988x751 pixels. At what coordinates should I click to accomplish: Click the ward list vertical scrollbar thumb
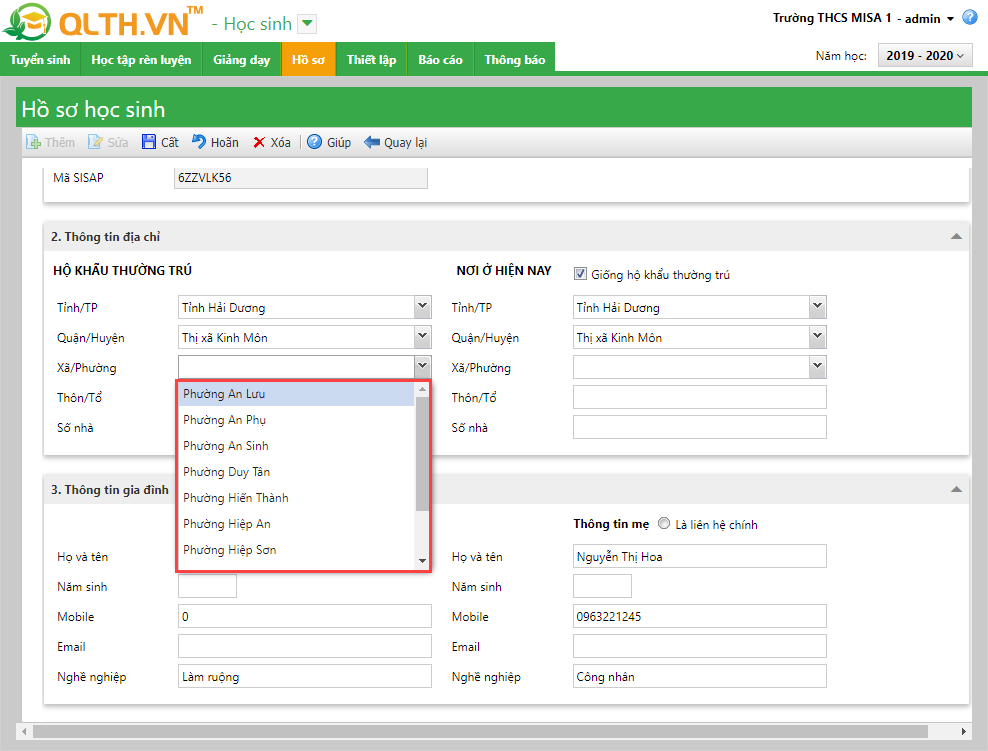coord(422,454)
